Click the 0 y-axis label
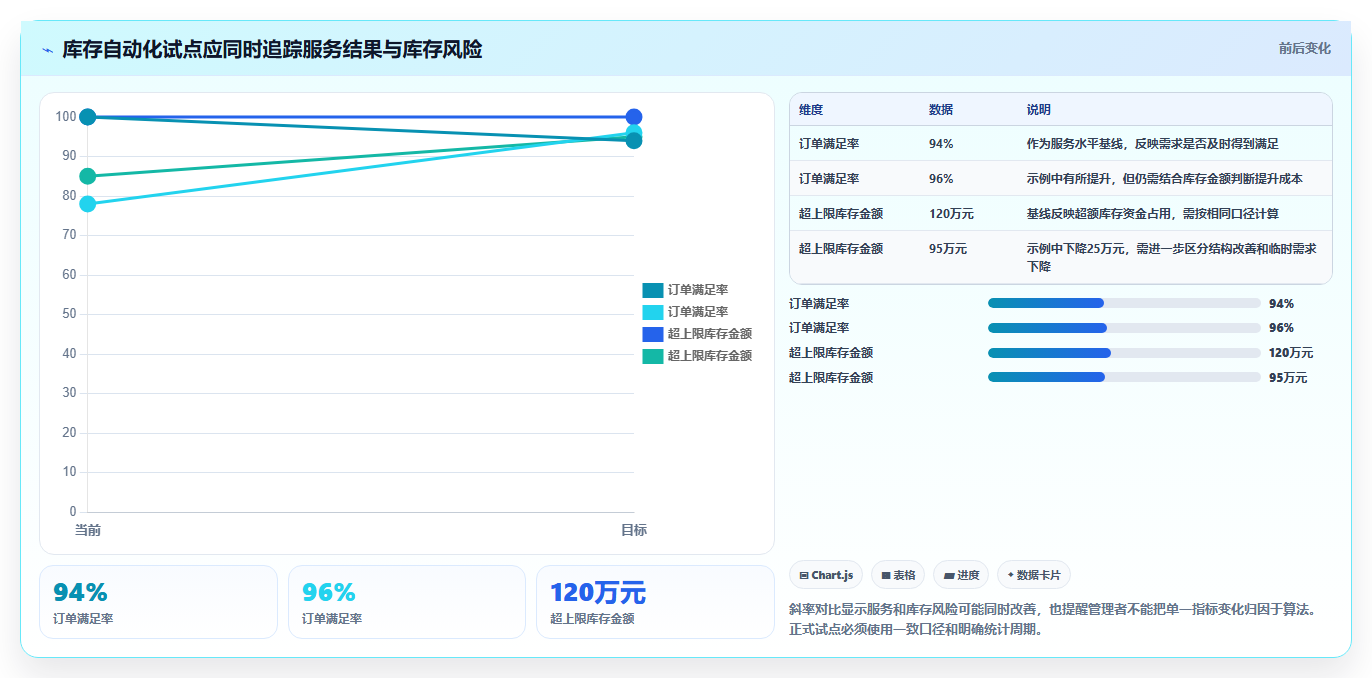The height and width of the screenshot is (678, 1372). (x=74, y=512)
